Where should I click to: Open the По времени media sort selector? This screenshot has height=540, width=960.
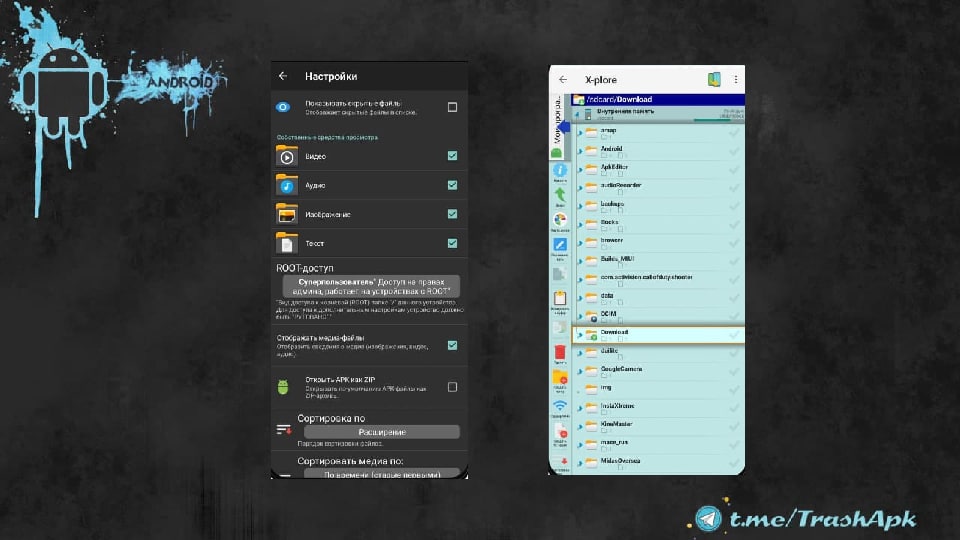pos(381,474)
